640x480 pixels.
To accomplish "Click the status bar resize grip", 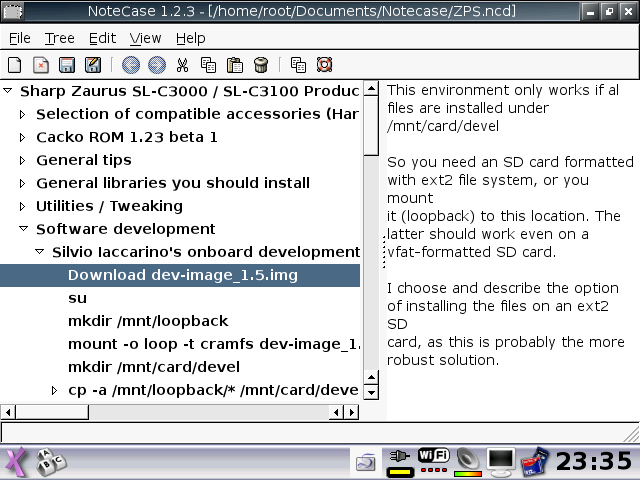I will tap(631, 433).
